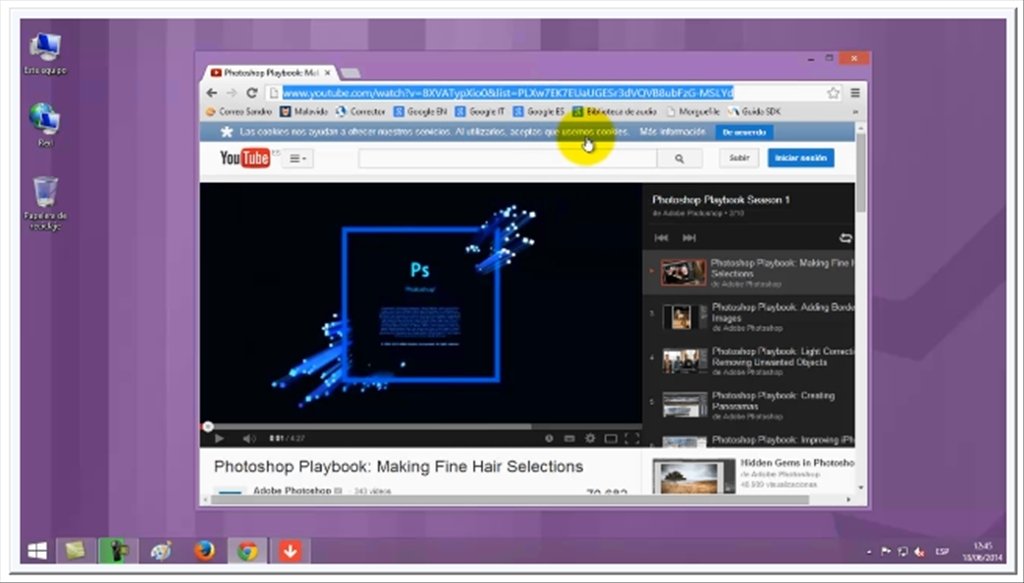Click the Iniciar sesión button

pyautogui.click(x=801, y=158)
